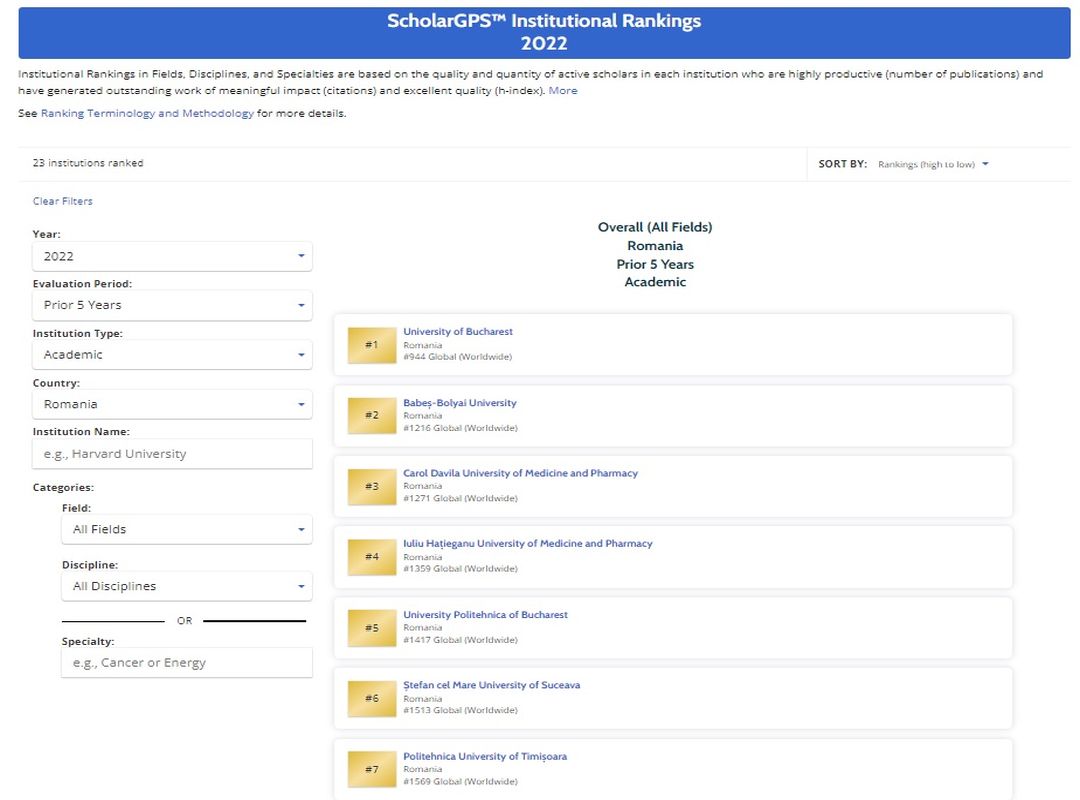This screenshot has height=800, width=1080.
Task: Click the #4 gold rank badge
Action: pos(371,557)
